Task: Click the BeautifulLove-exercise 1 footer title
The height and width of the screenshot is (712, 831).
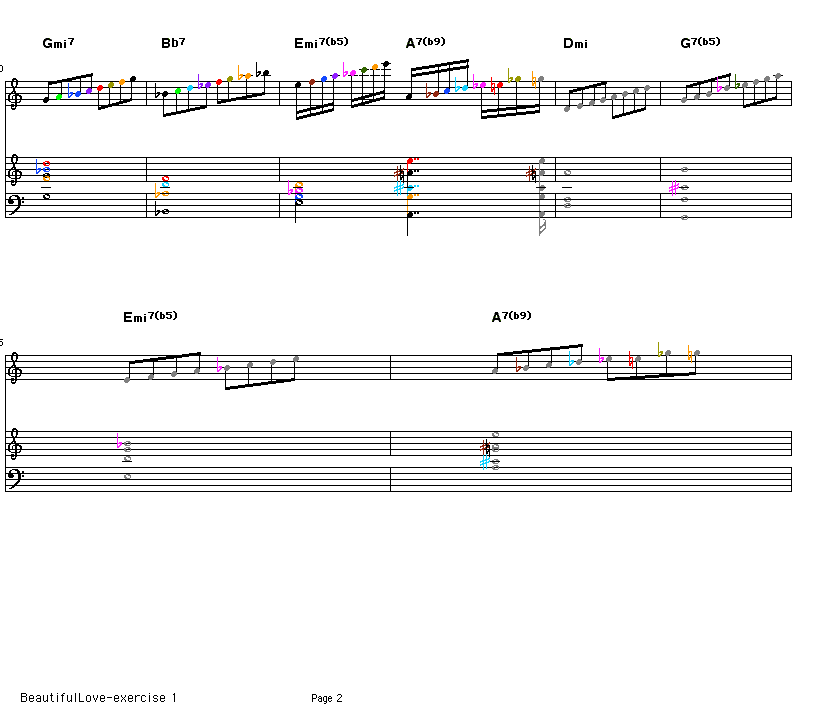Action: [x=98, y=697]
